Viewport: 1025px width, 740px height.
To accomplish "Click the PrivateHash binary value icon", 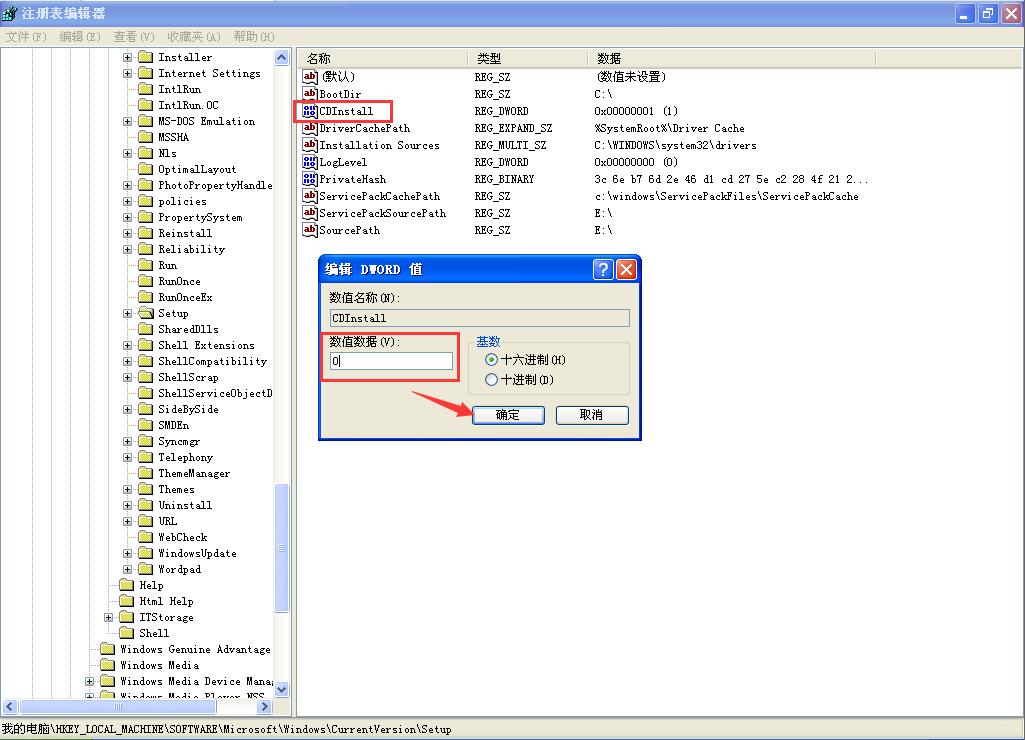I will click(310, 179).
